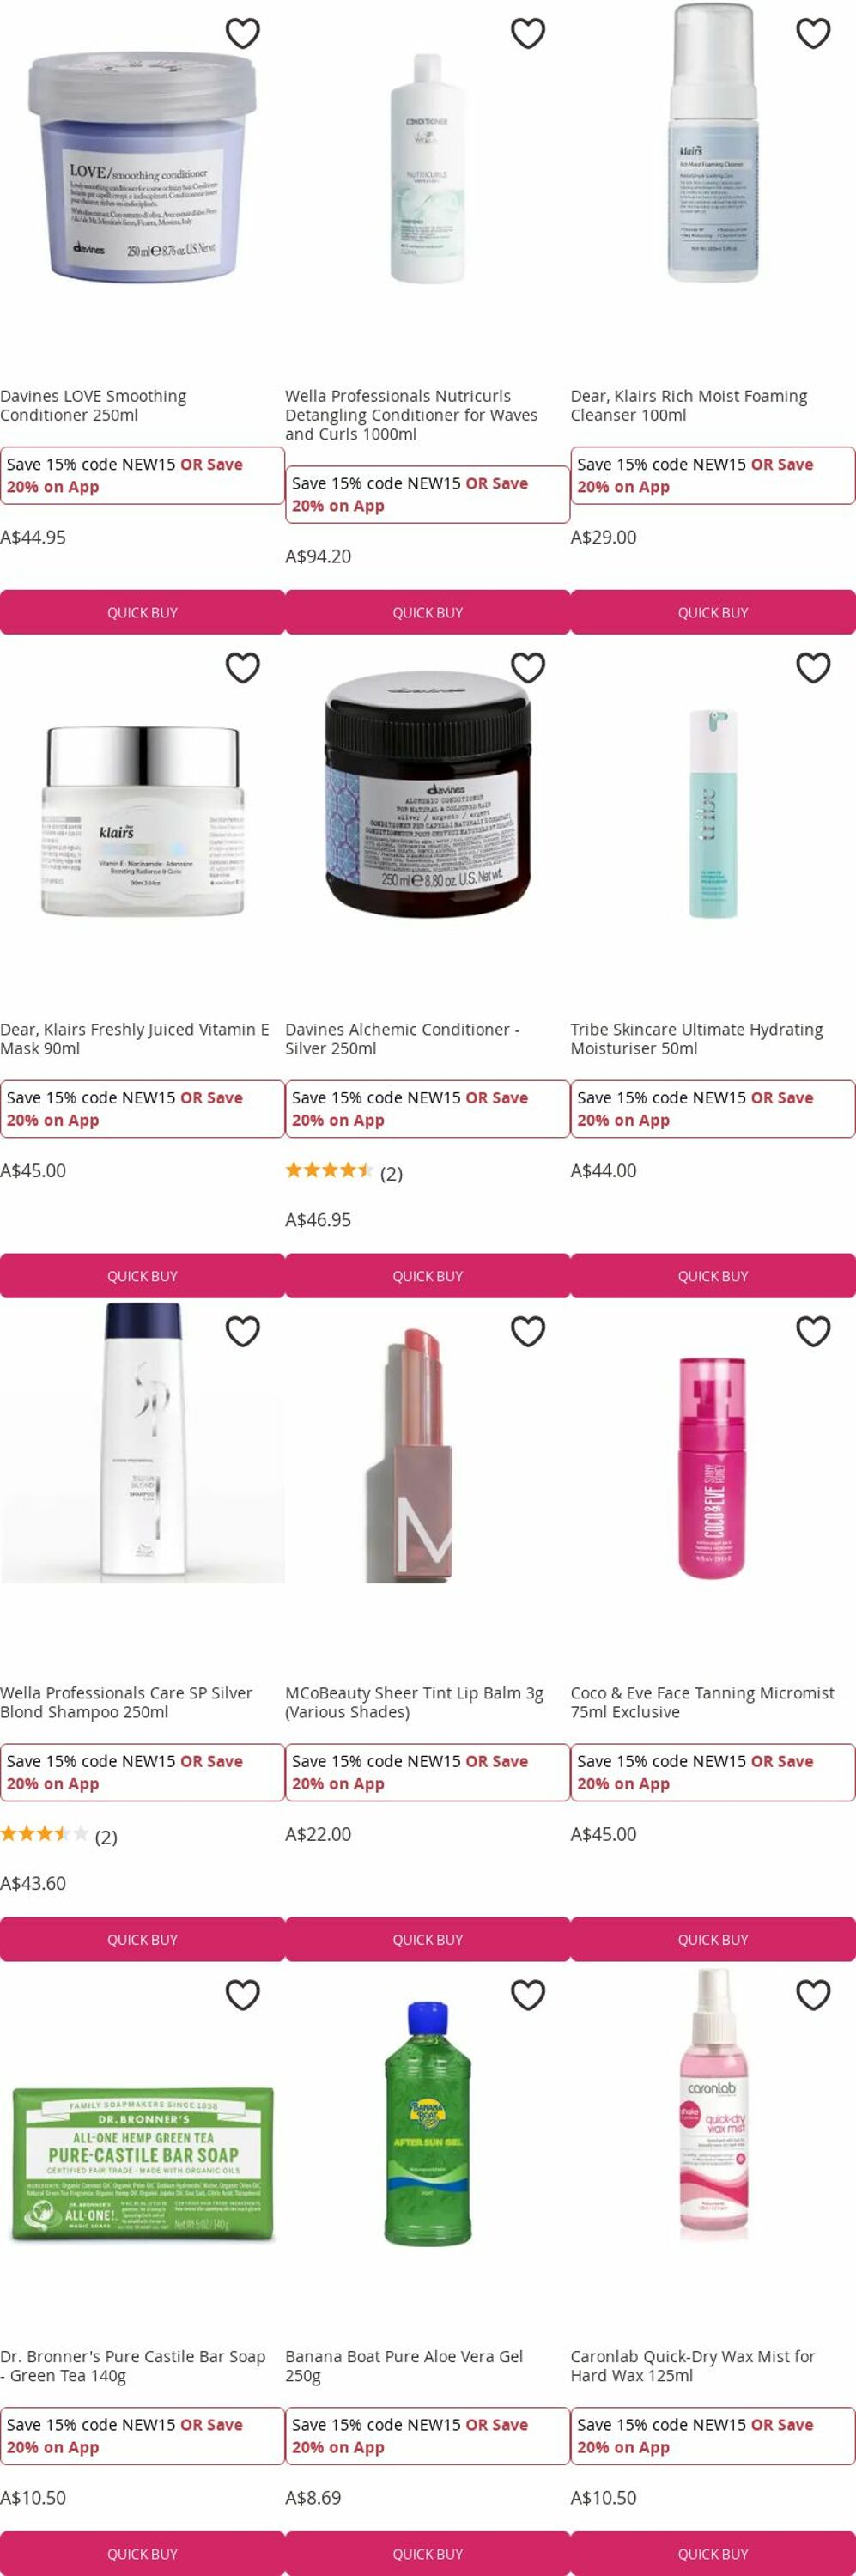Favorite the Wella Nutricurls Detangling Conditioner
Screen dimensions: 856x2576
tap(528, 34)
